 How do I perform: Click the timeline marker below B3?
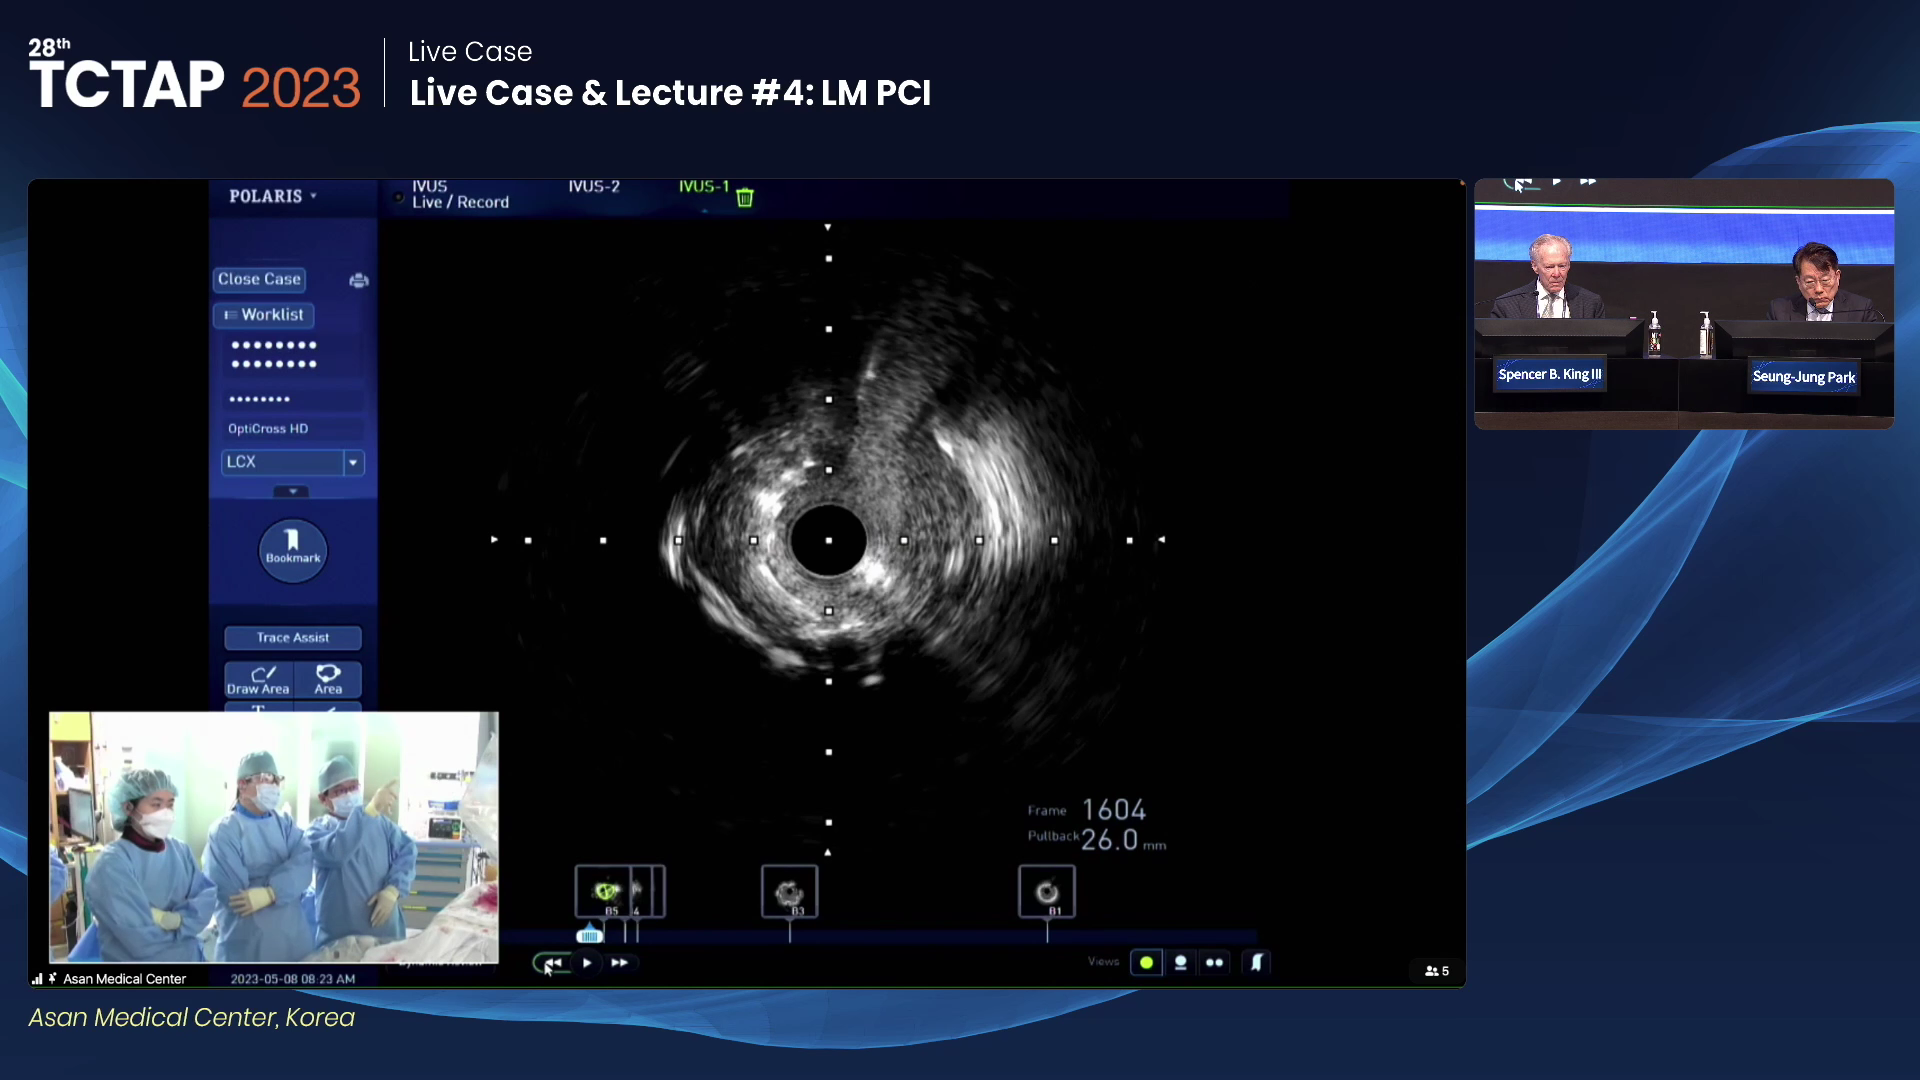(790, 931)
